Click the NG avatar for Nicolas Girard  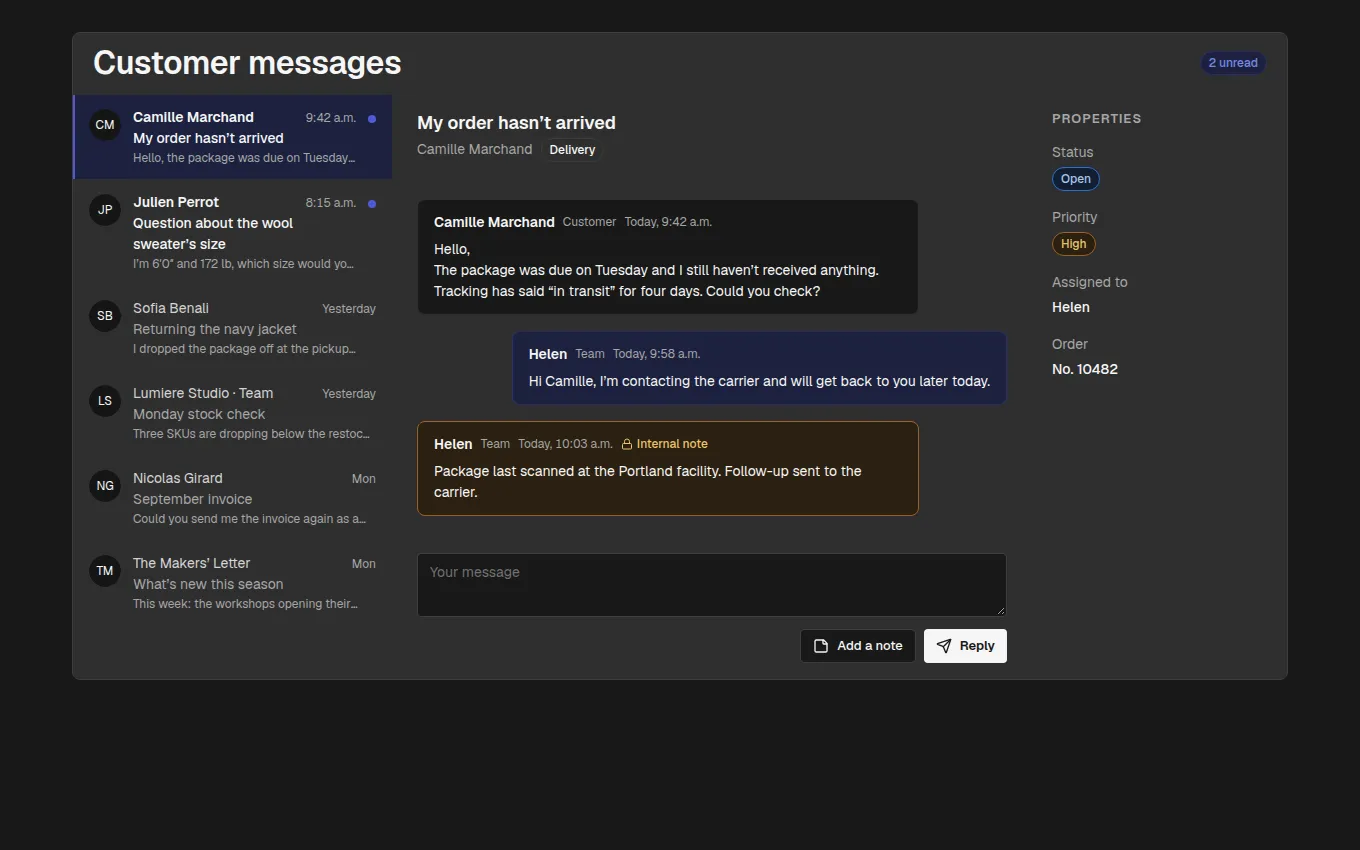pos(105,486)
